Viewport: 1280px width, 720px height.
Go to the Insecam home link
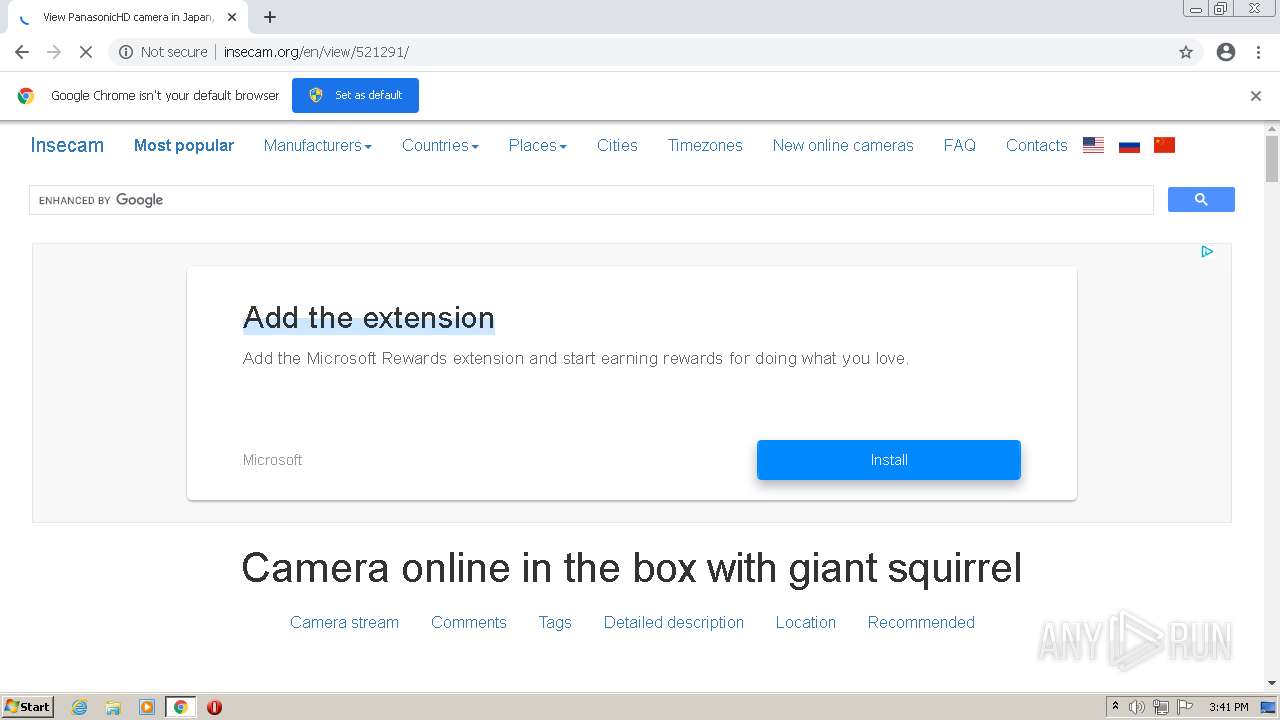click(x=67, y=145)
